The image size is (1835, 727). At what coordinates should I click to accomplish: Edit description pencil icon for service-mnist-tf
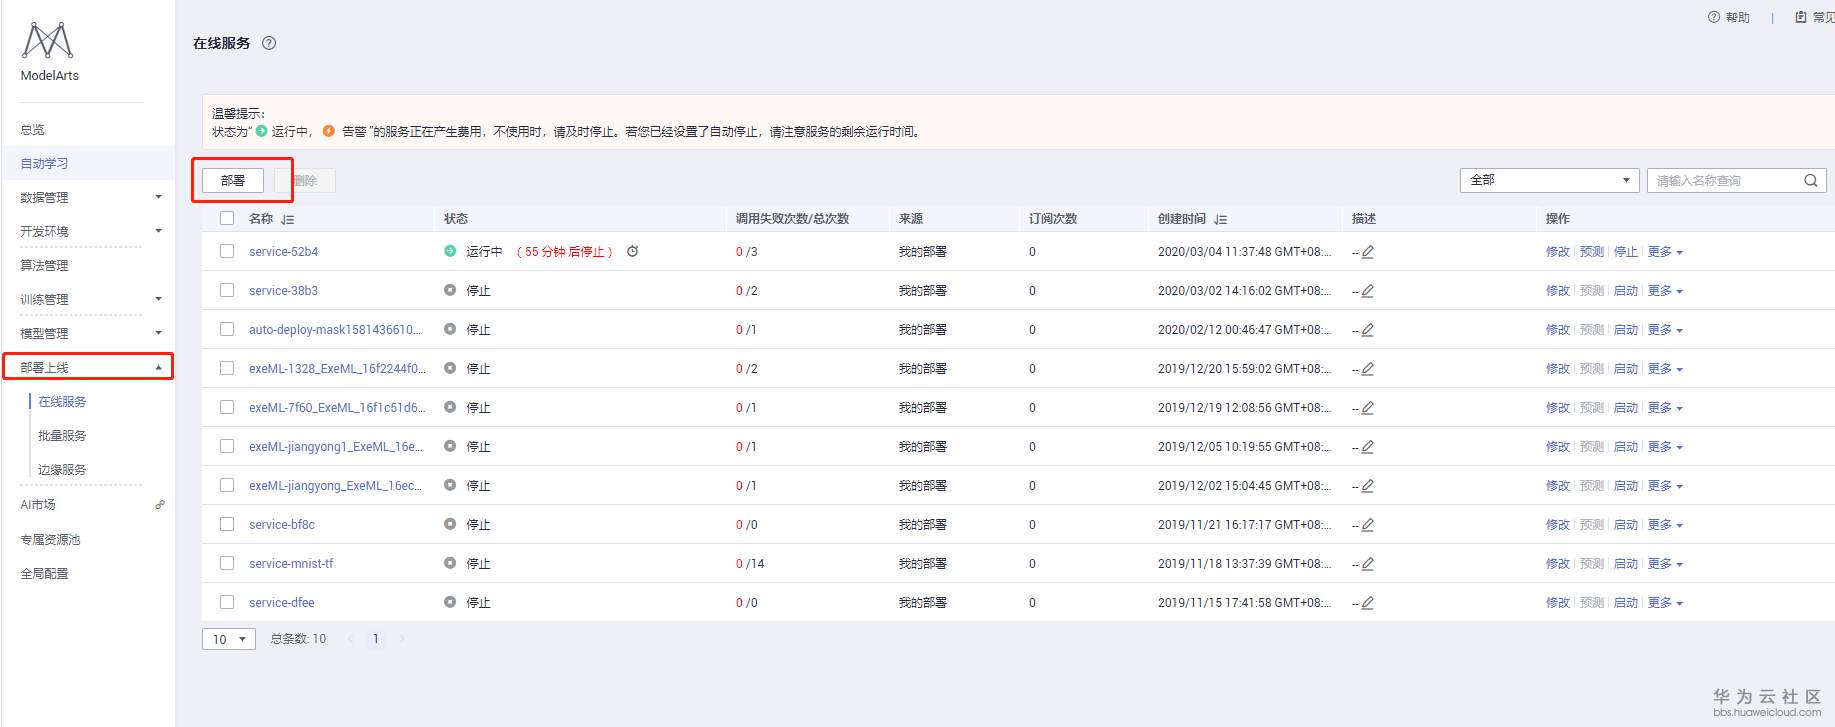point(1367,564)
